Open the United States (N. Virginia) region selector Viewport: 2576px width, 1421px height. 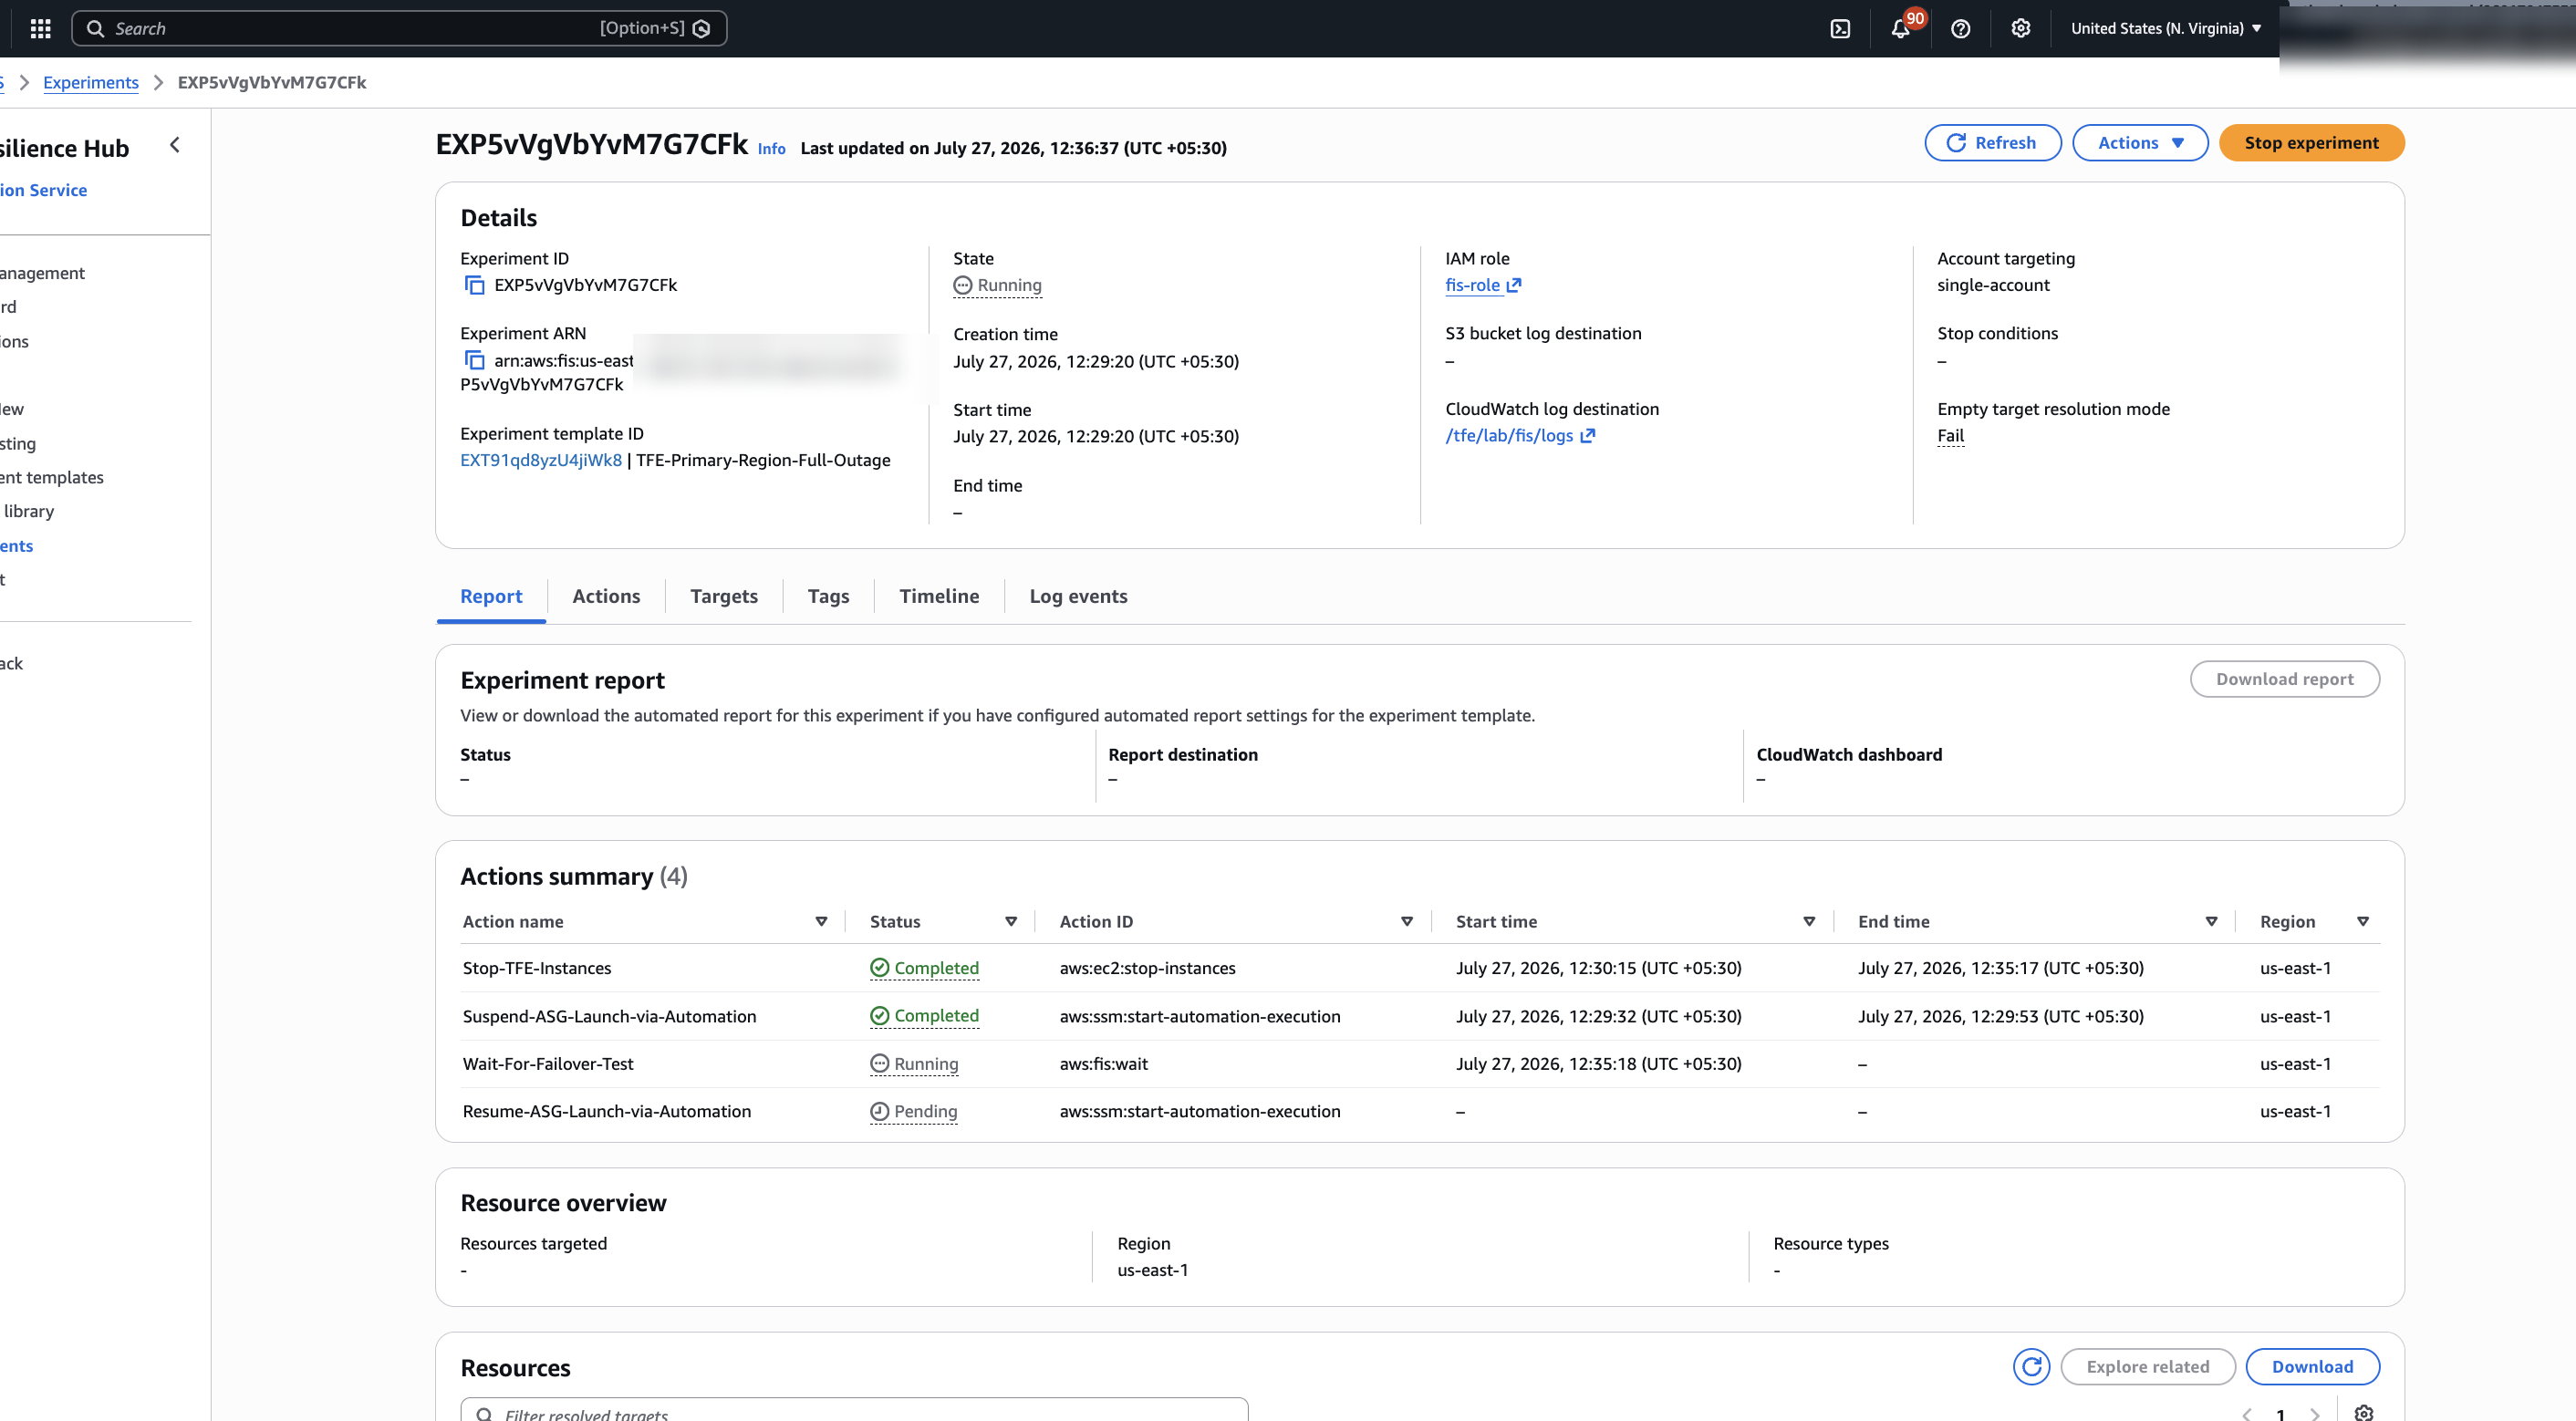(x=2165, y=28)
